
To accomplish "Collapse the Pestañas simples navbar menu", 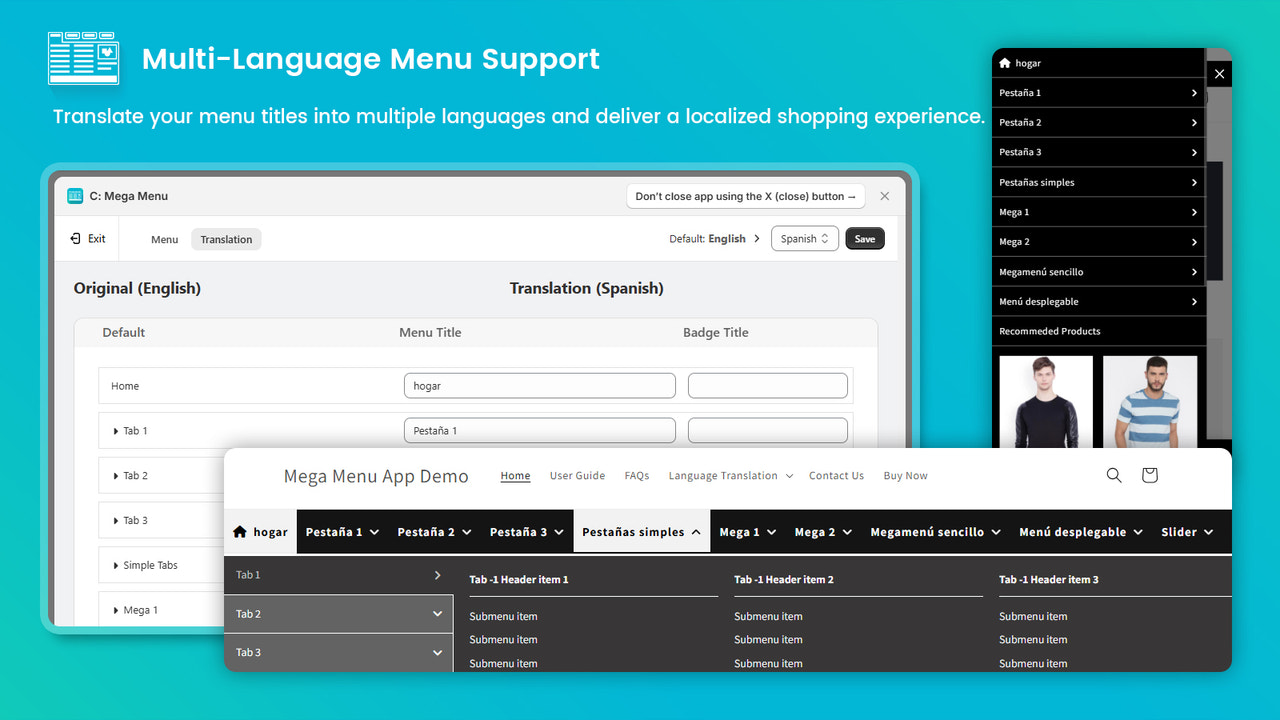I will [x=642, y=532].
